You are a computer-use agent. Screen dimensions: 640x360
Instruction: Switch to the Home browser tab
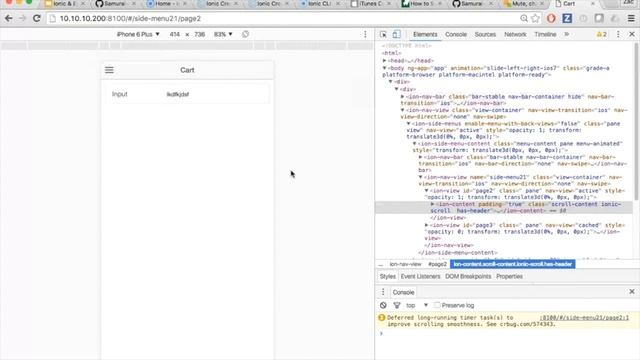tap(167, 4)
